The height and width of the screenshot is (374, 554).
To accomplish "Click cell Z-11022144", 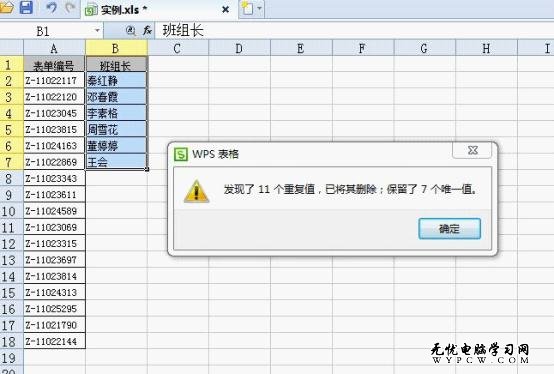I will 54,342.
